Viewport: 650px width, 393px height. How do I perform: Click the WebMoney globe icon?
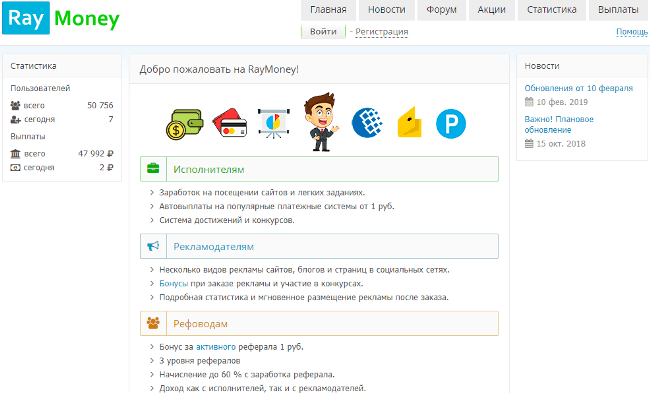pos(367,123)
